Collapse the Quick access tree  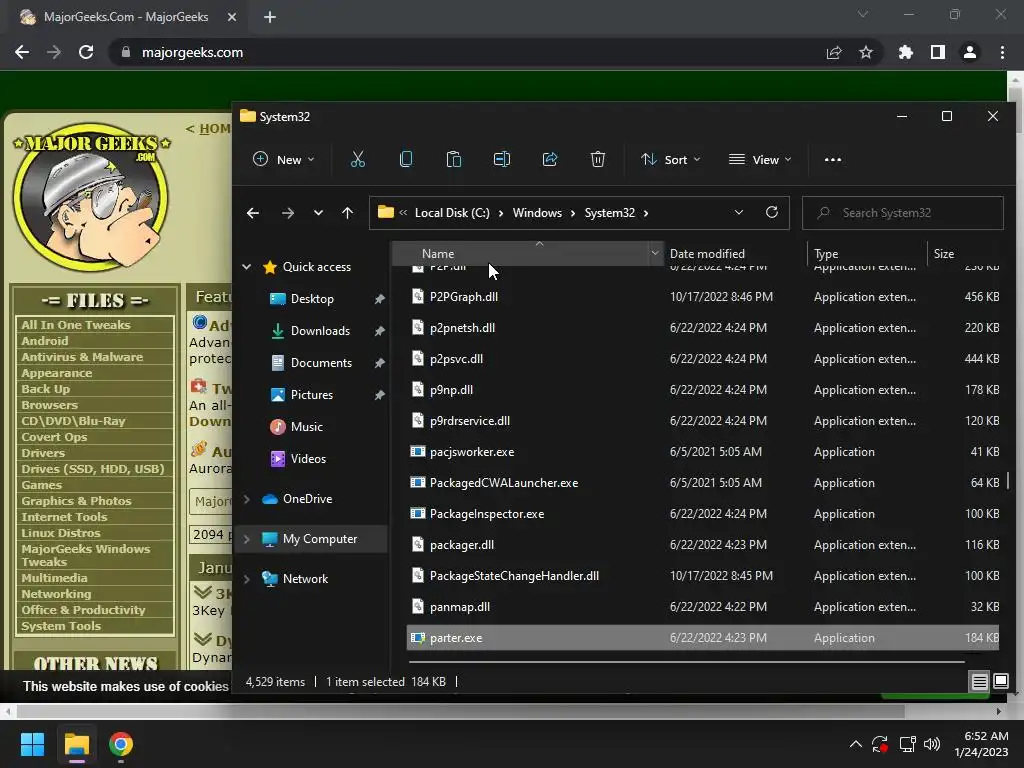click(247, 266)
